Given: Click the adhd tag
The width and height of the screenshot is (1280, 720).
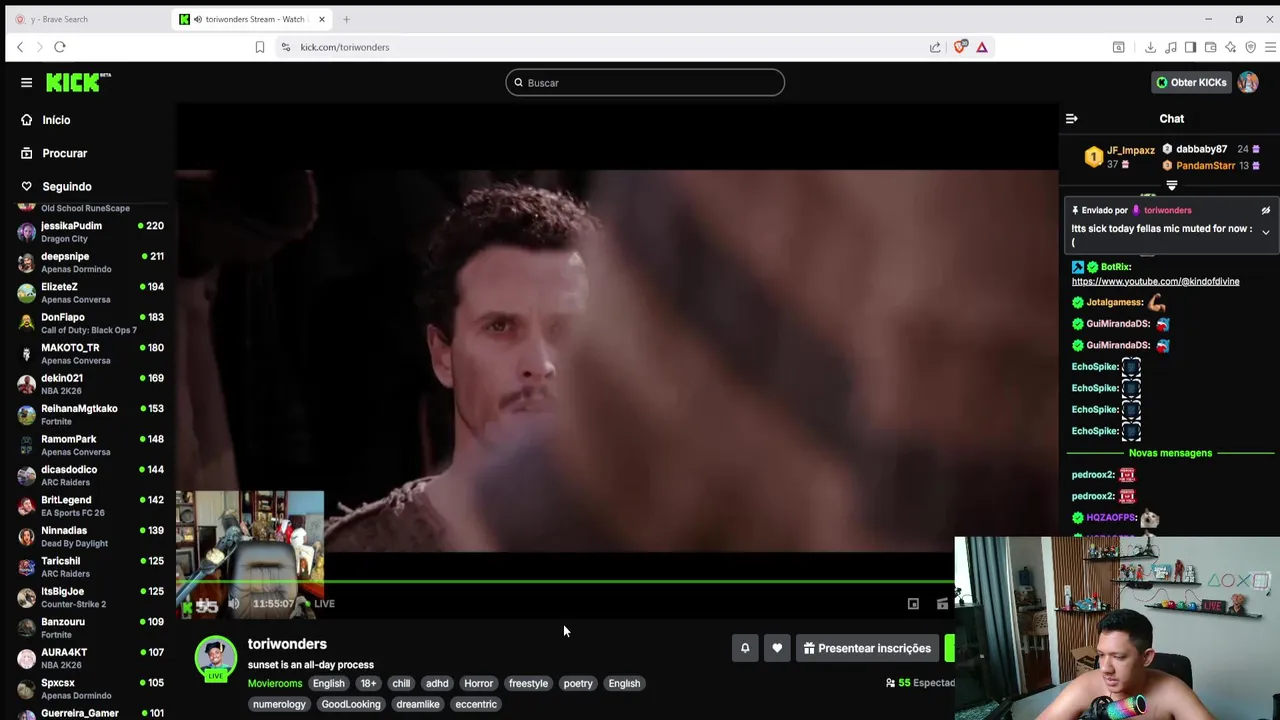Looking at the screenshot, I should pyautogui.click(x=437, y=684).
